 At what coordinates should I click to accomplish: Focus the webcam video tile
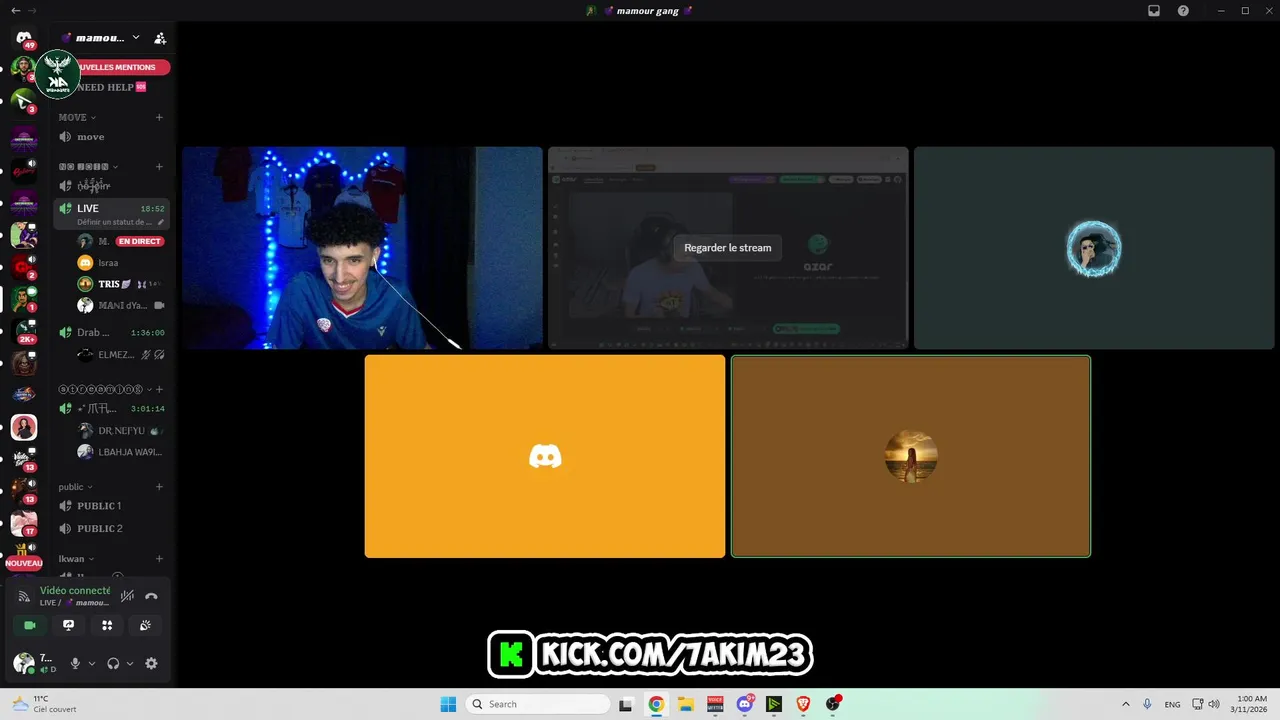(362, 248)
